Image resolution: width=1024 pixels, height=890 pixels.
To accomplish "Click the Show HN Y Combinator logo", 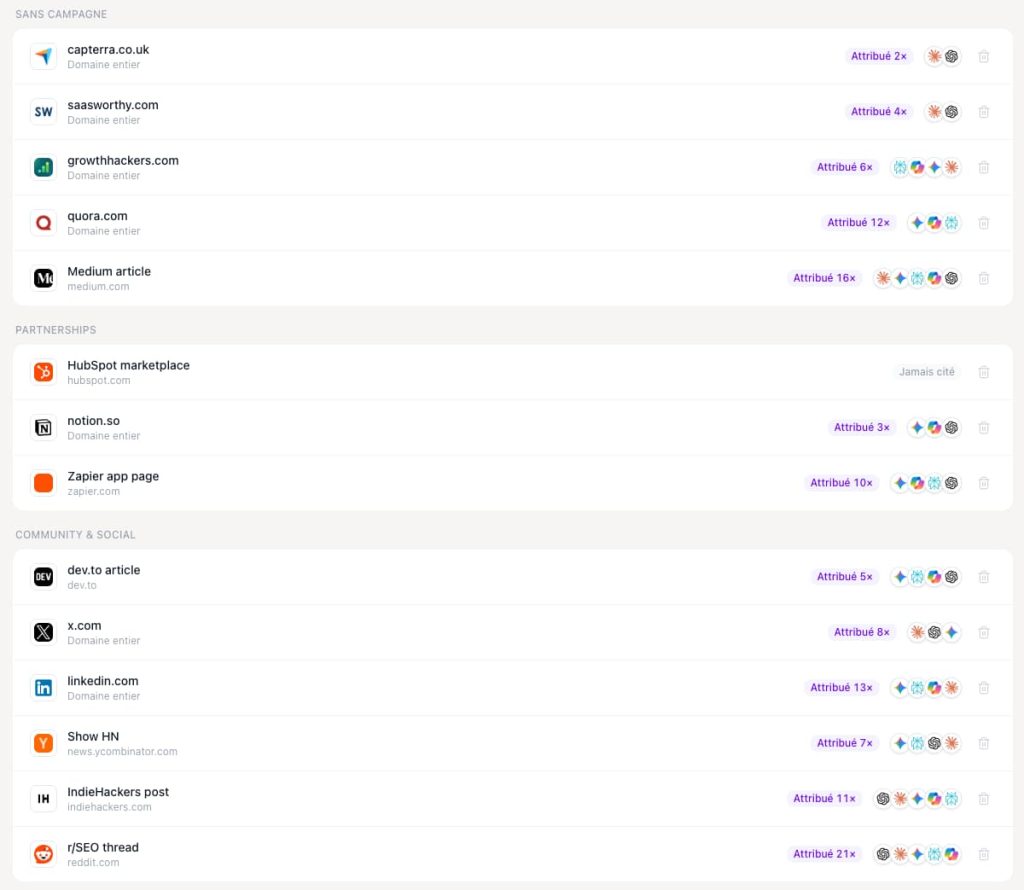I will 44,744.
